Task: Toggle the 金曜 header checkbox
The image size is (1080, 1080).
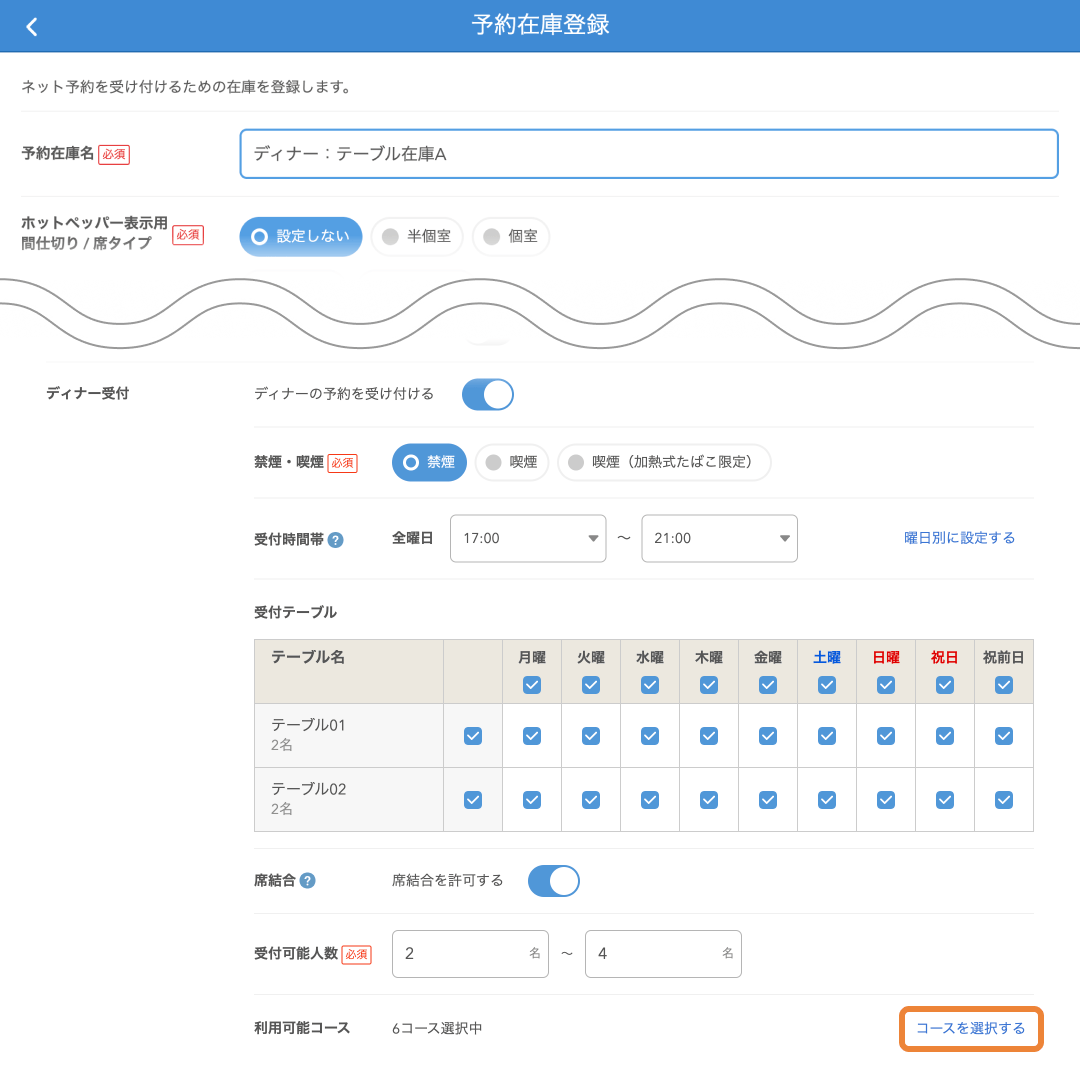Action: pos(768,685)
